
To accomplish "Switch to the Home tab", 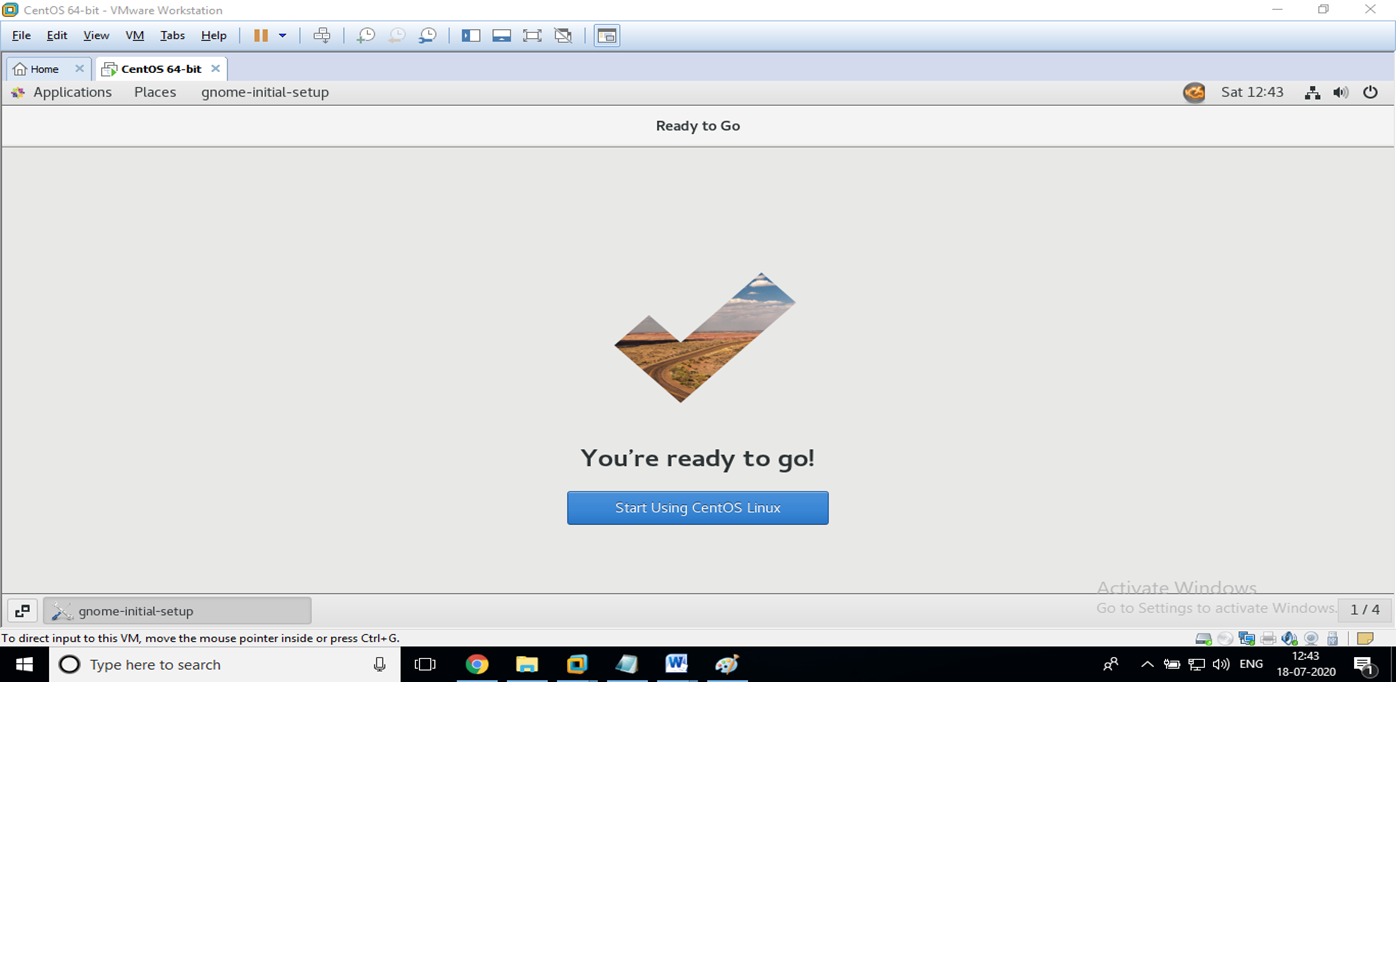I will click(x=43, y=68).
